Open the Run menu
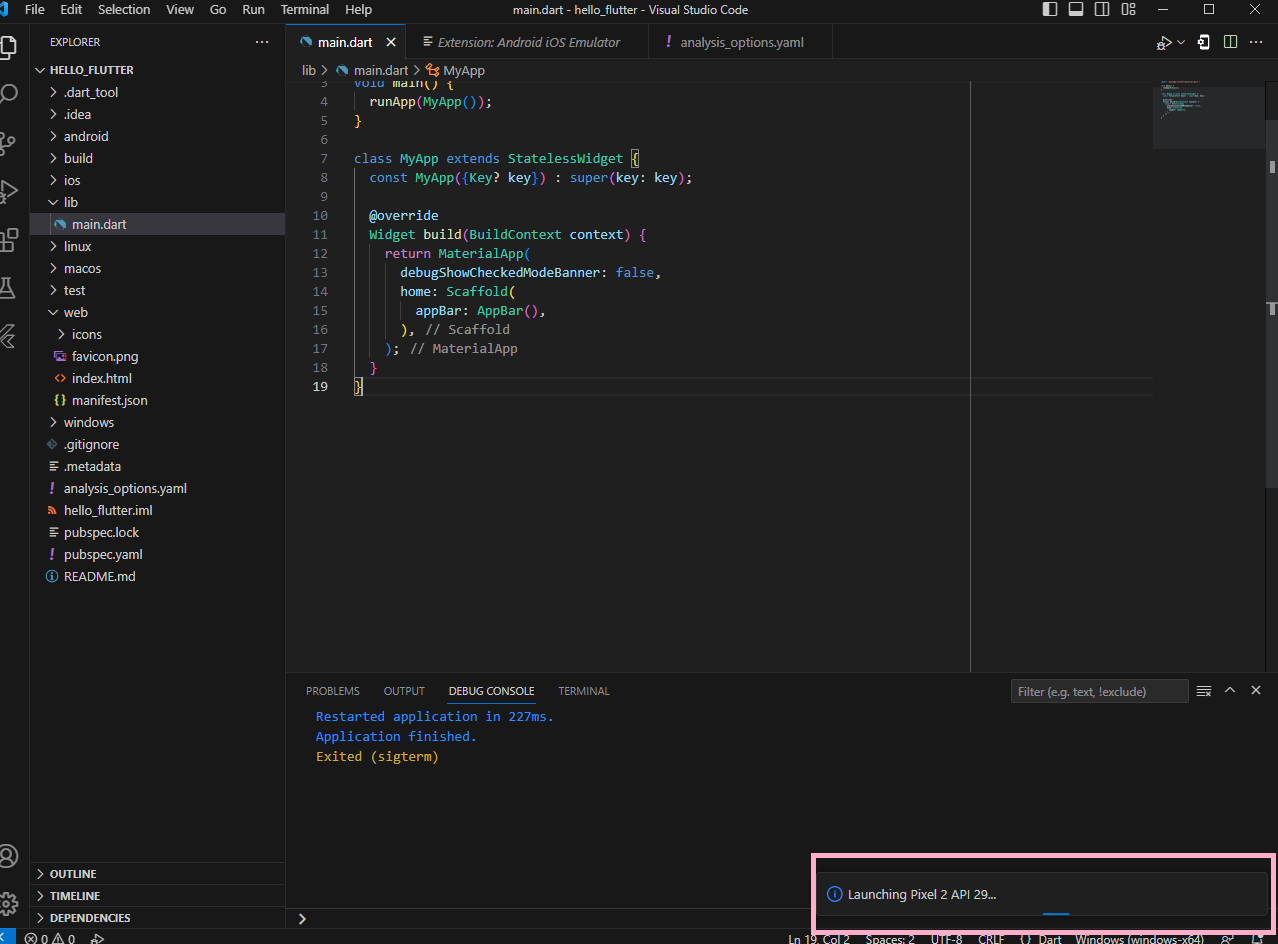The image size is (1278, 944). (x=254, y=9)
